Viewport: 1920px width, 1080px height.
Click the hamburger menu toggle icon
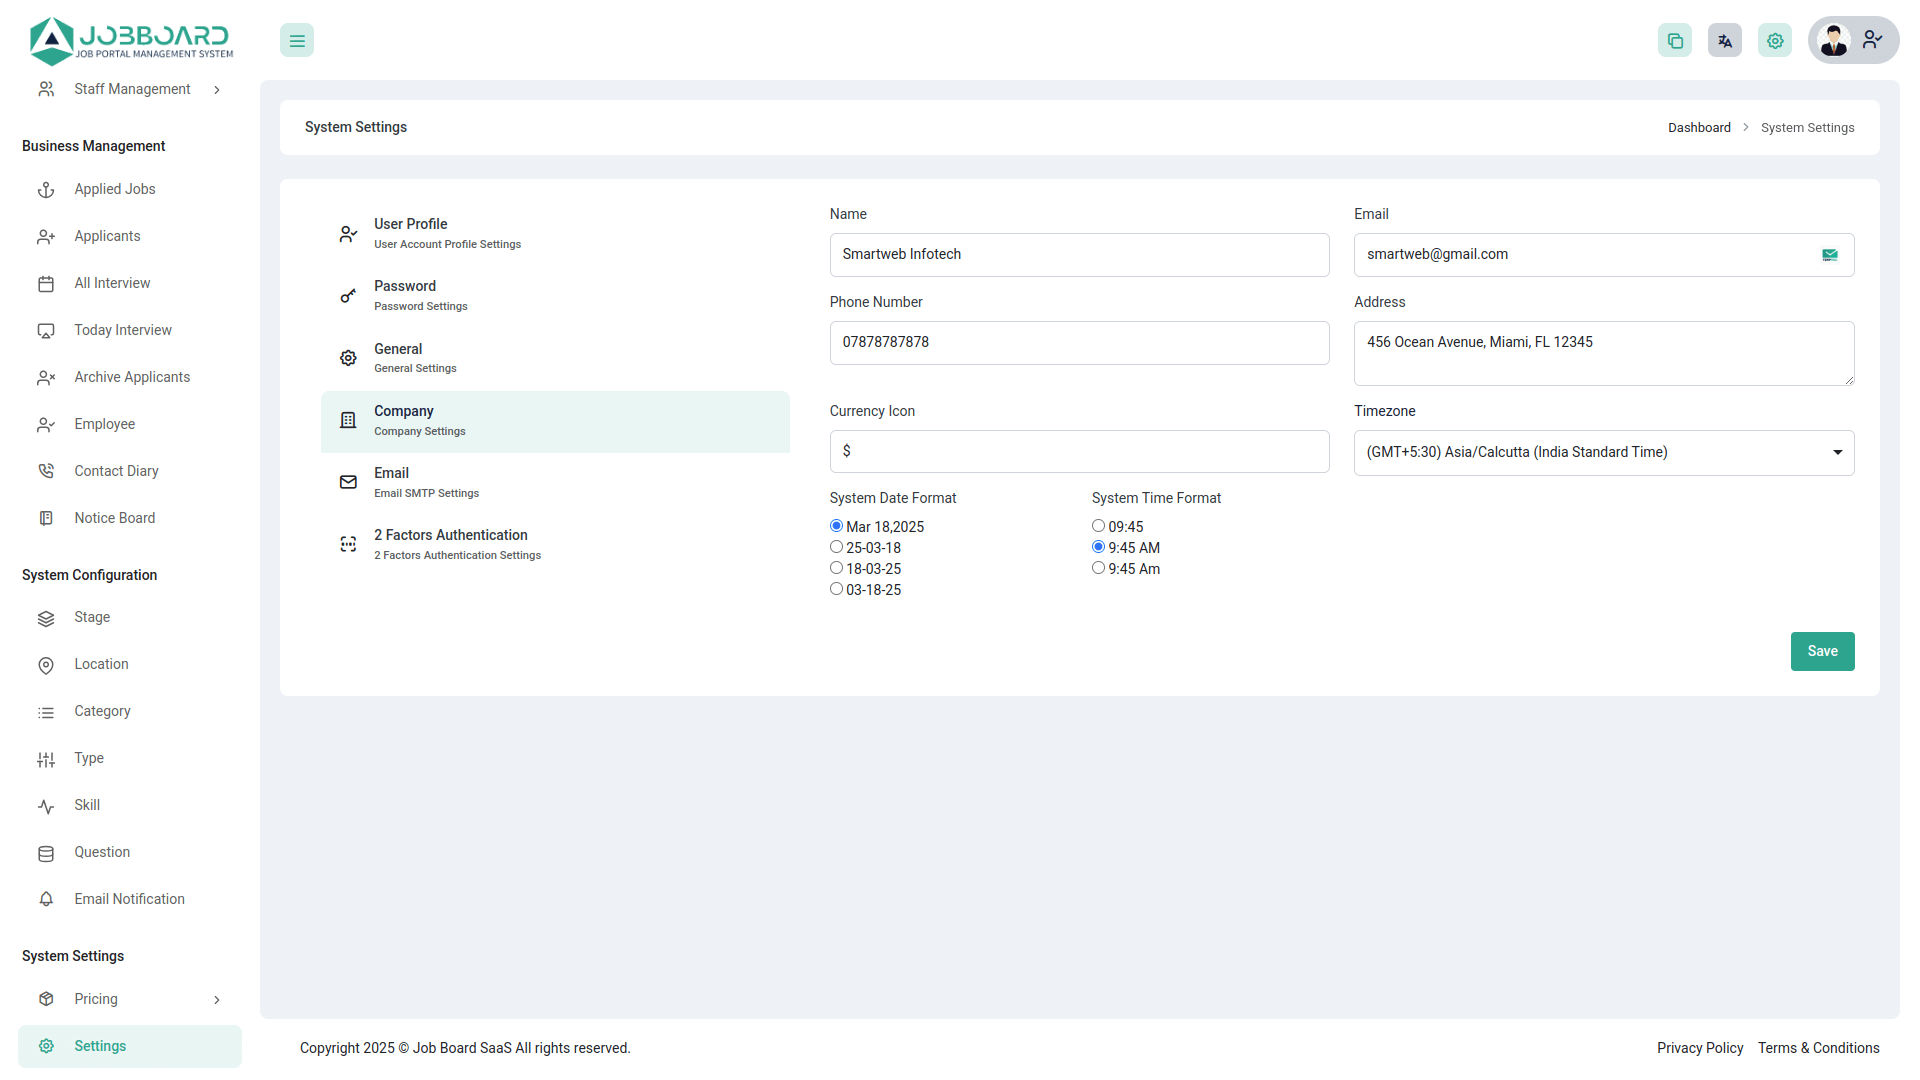tap(297, 41)
